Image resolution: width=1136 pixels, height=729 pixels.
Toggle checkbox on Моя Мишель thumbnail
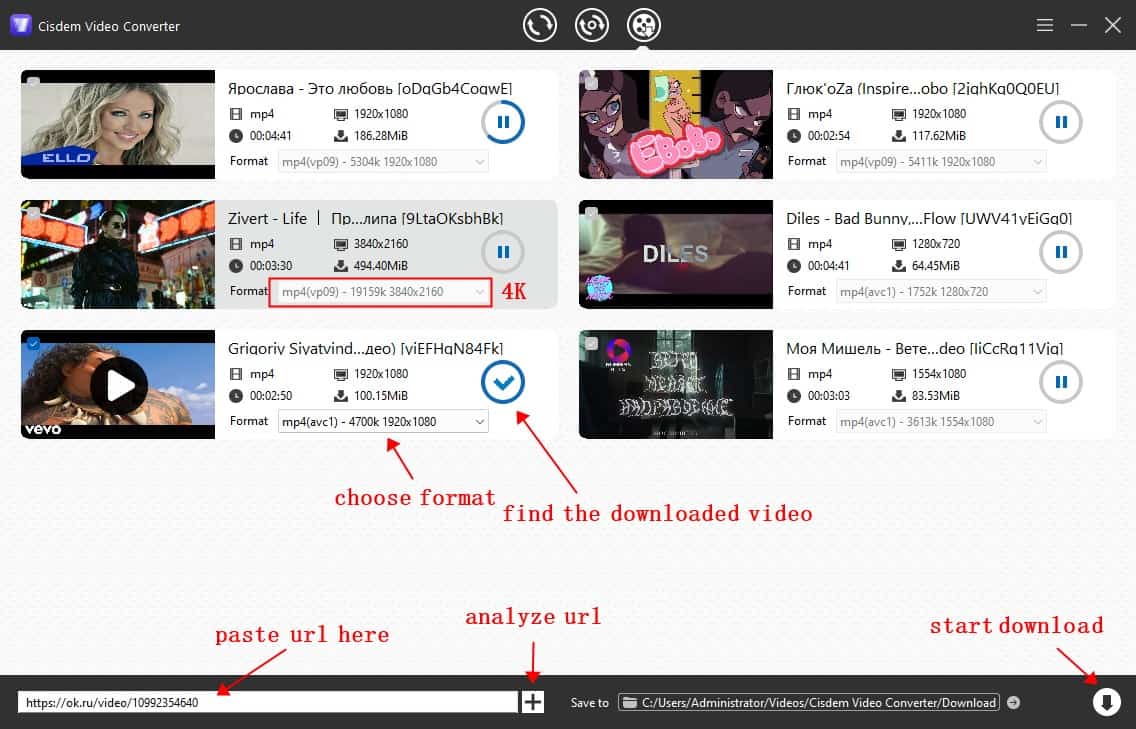click(591, 343)
